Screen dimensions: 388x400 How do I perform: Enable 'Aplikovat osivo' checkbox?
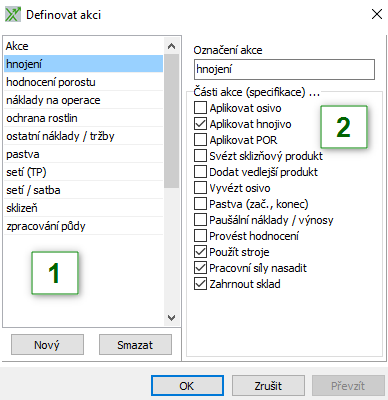[x=200, y=108]
